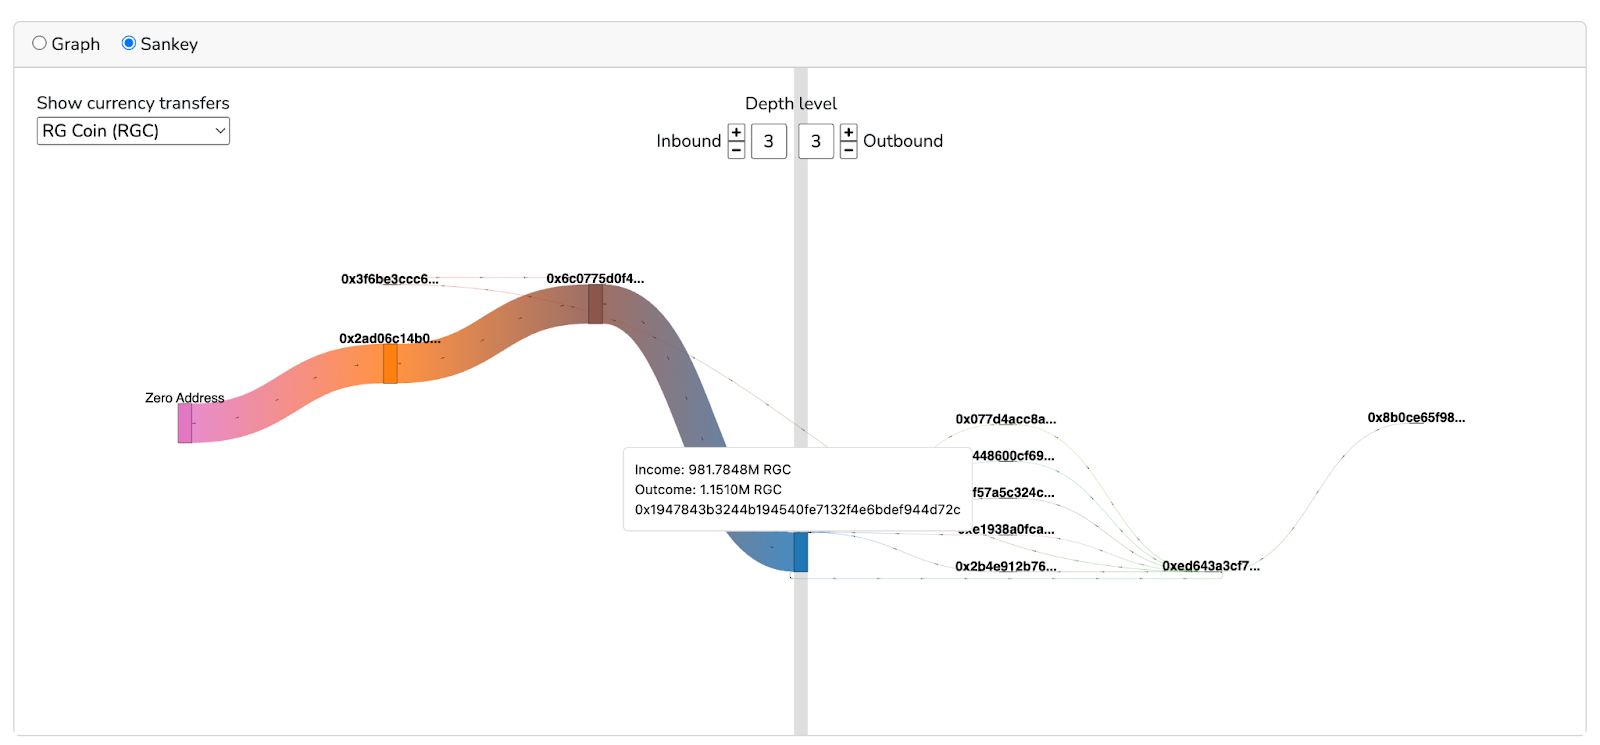Select the Graph view radio button
Viewport: 1600px width, 745px height.
pos(39,43)
